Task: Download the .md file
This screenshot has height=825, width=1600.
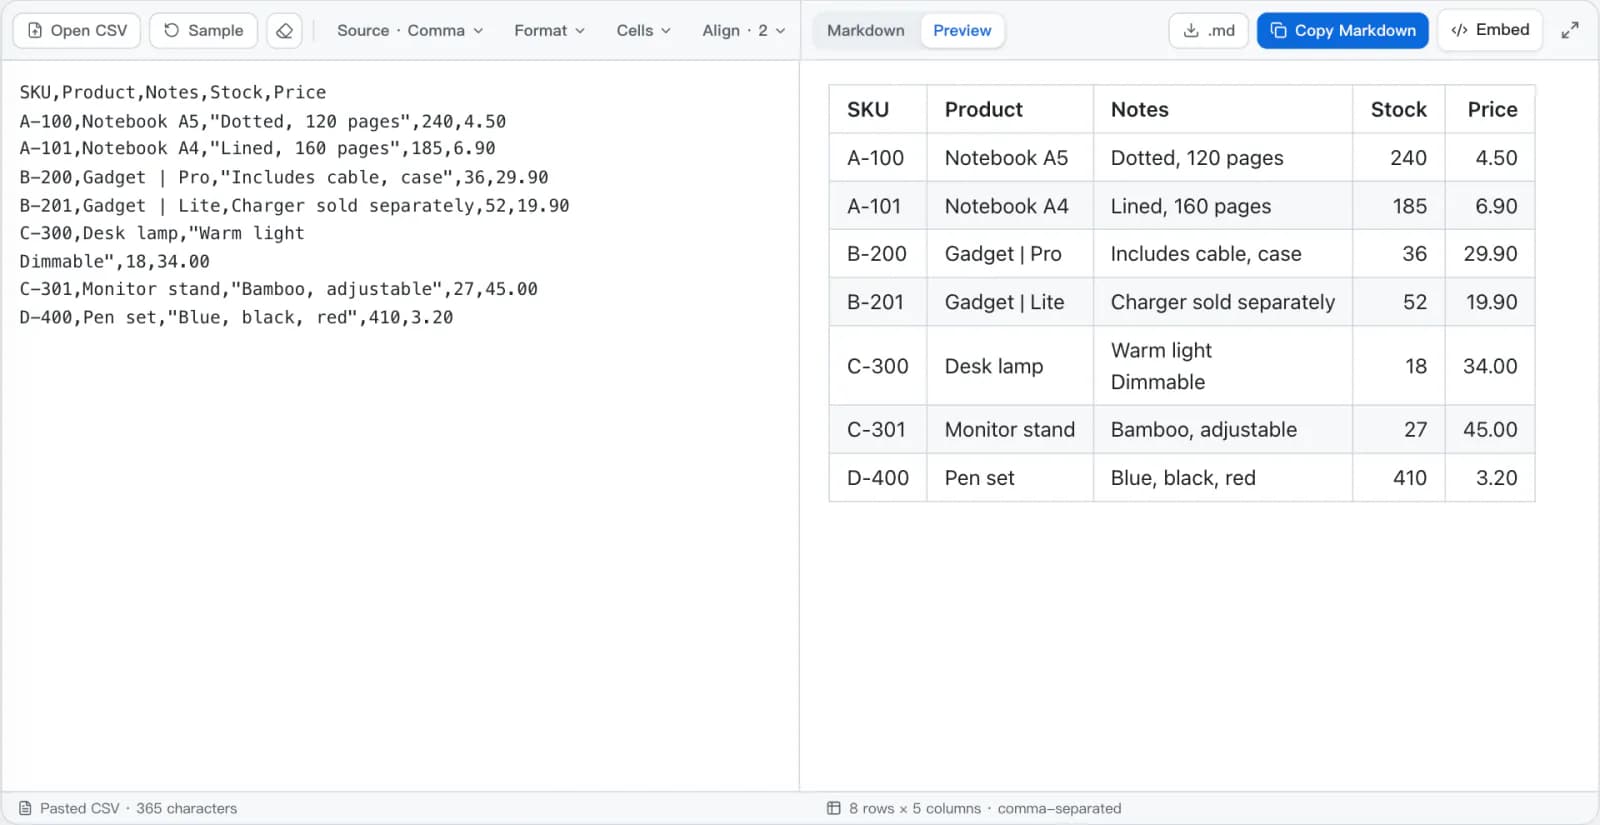Action: (1208, 31)
